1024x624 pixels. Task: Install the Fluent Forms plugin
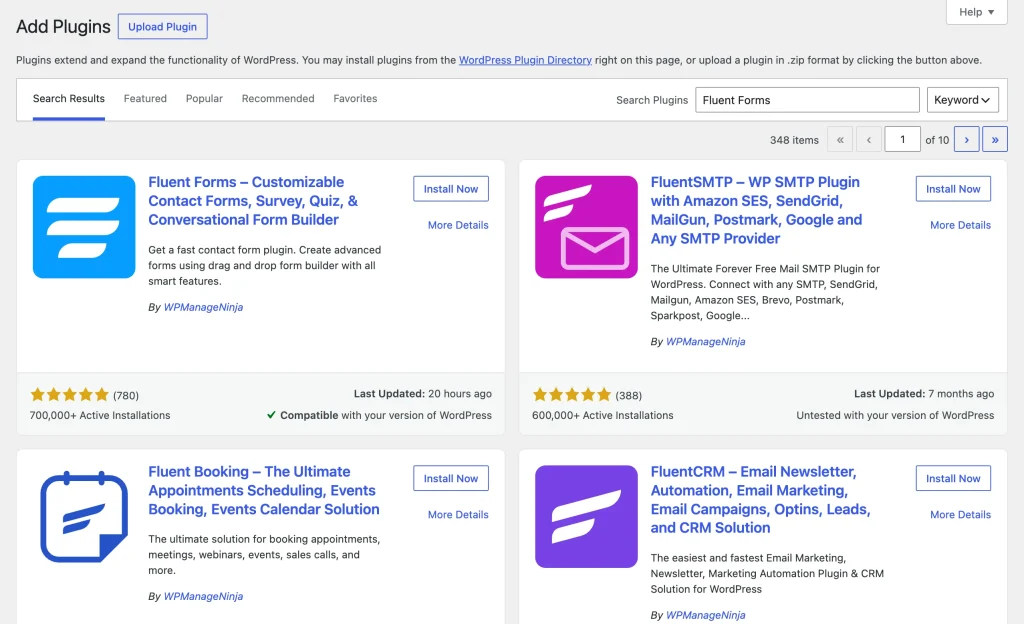tap(451, 189)
